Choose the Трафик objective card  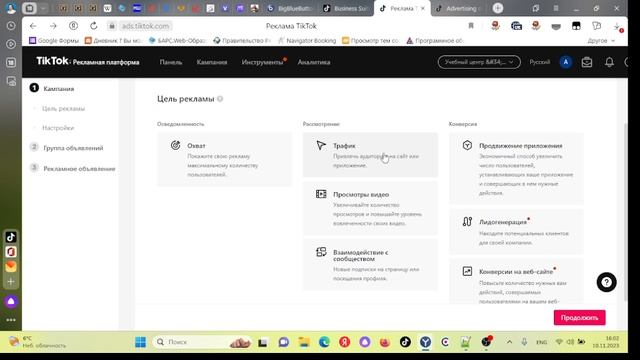coord(370,155)
